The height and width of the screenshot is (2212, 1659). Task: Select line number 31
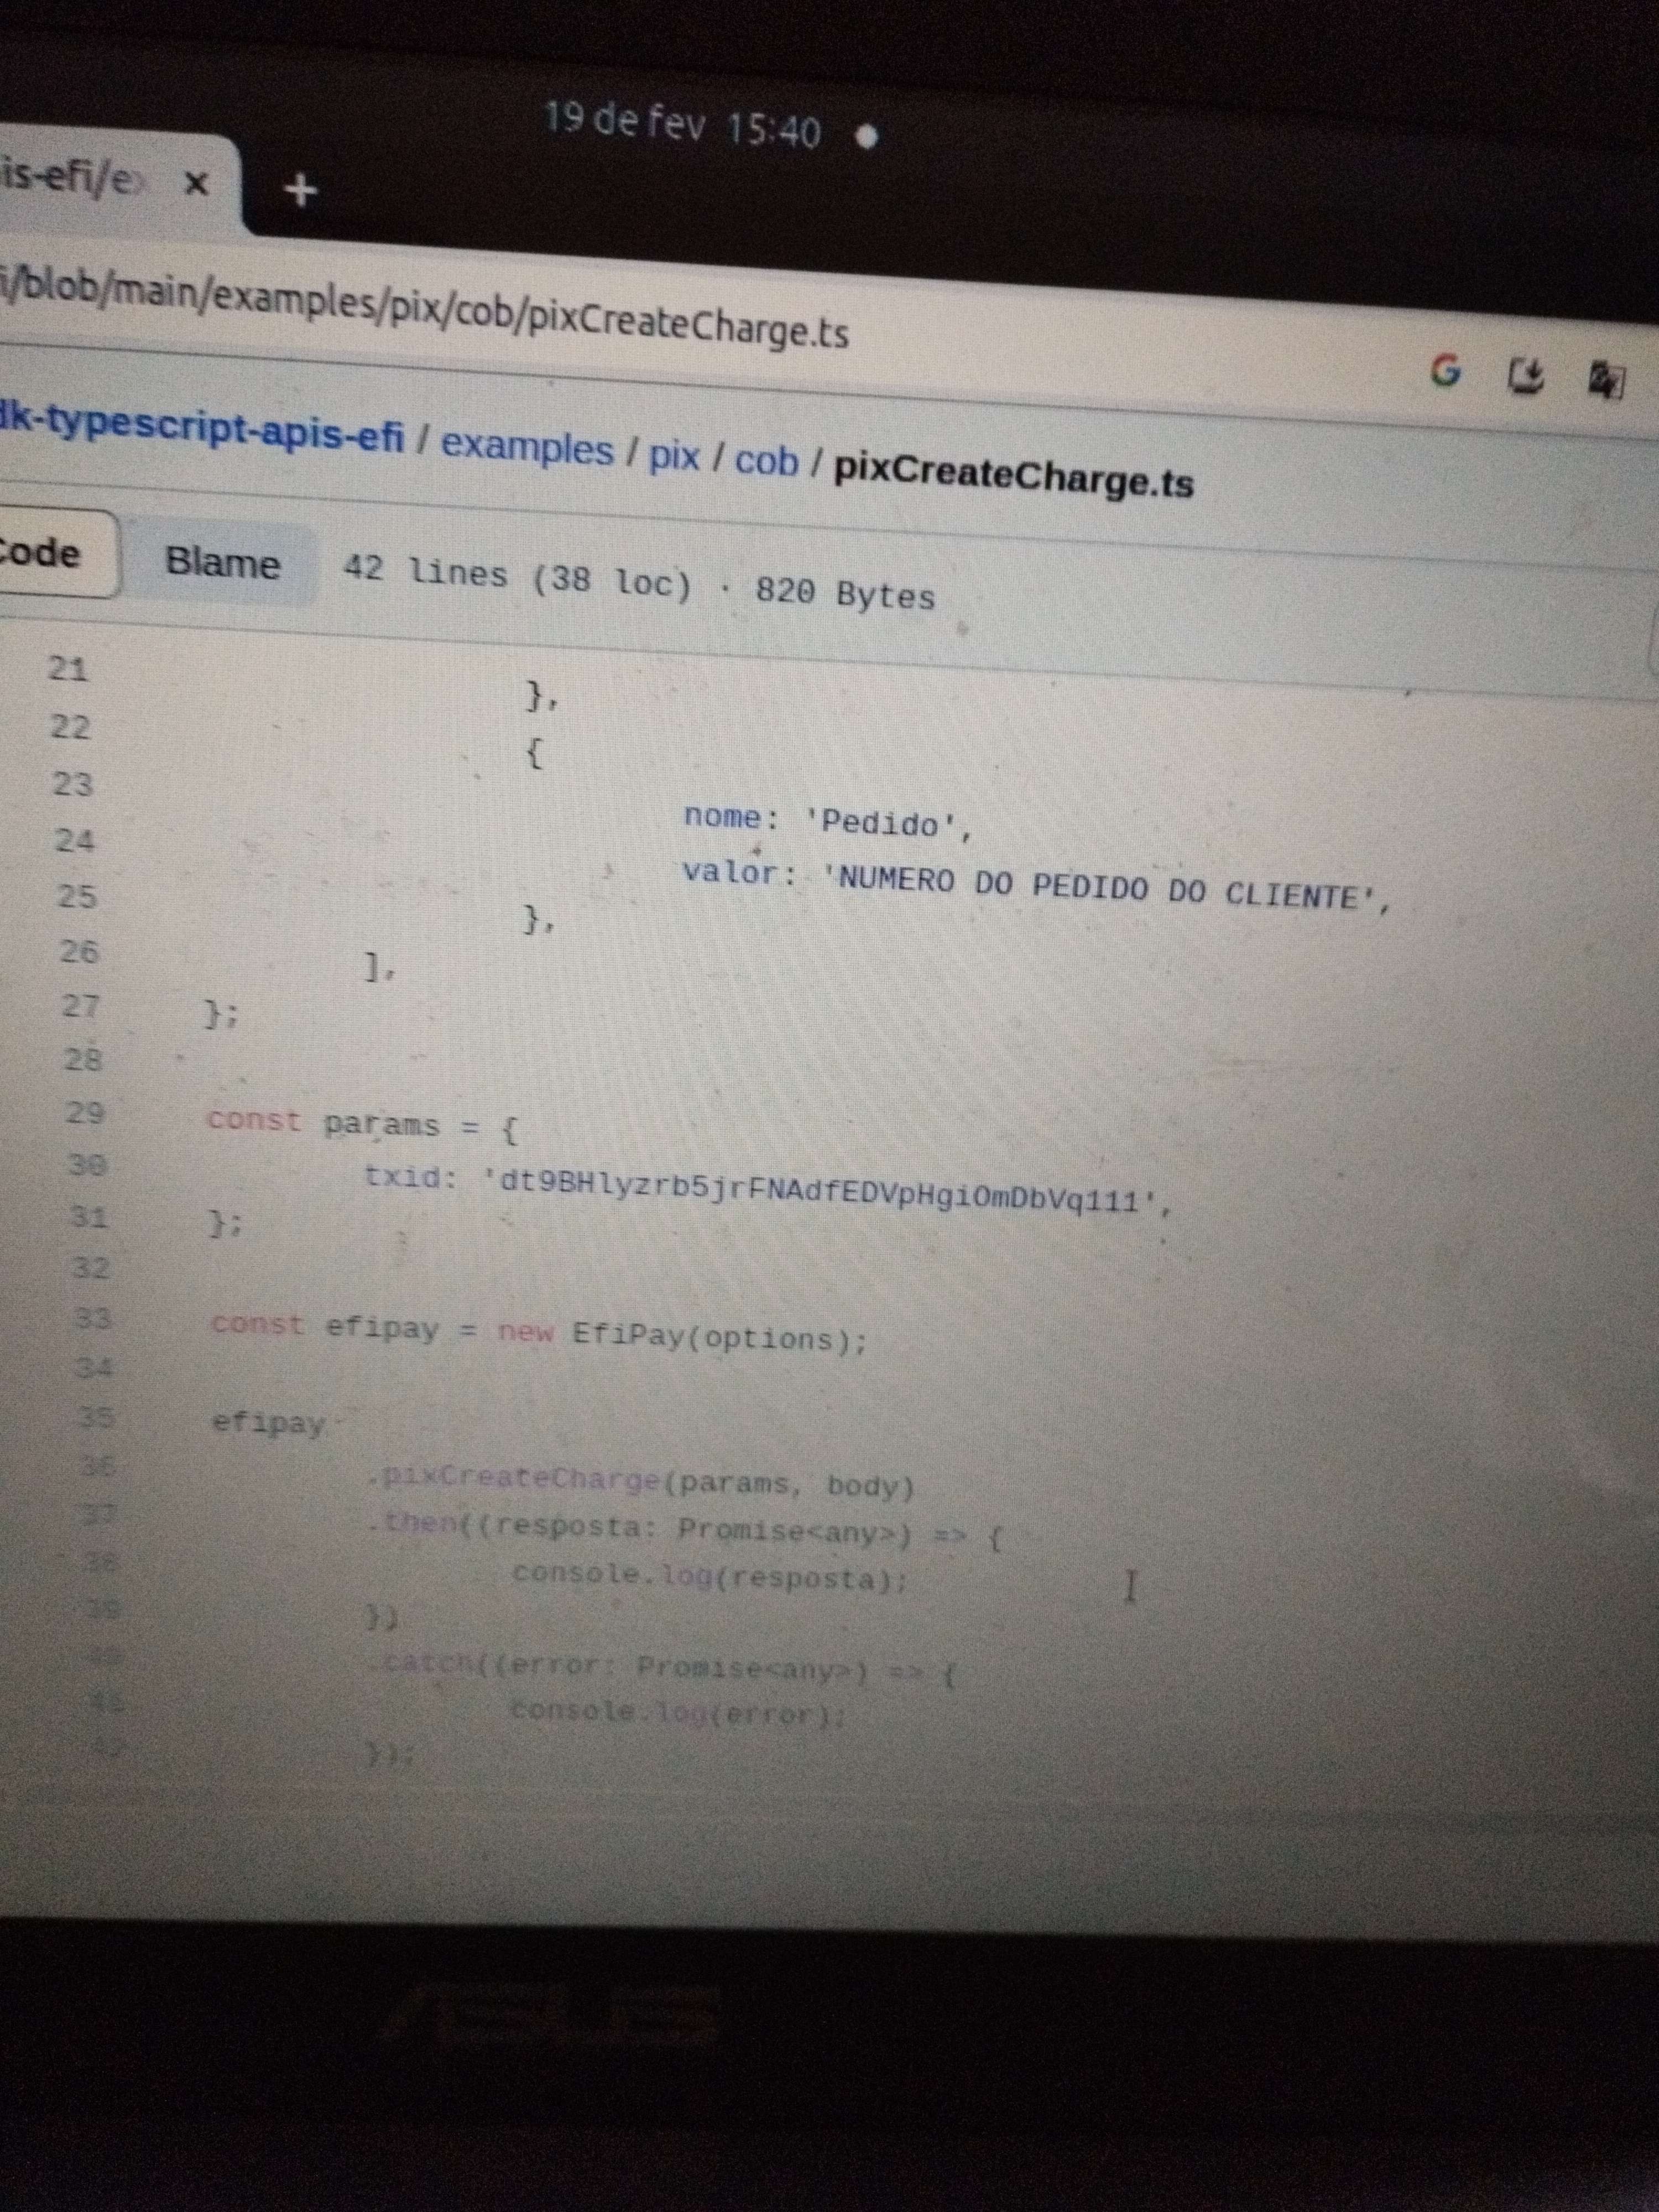click(x=89, y=1217)
